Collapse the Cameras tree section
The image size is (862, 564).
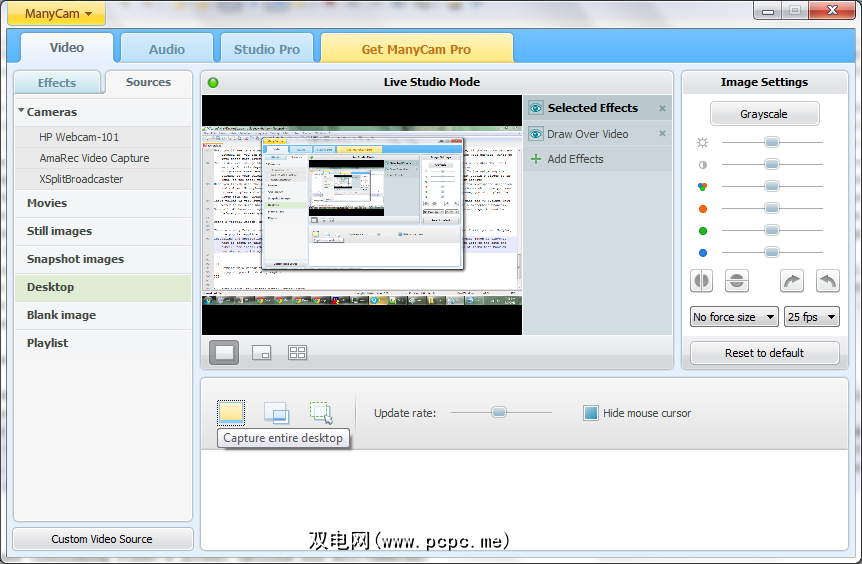pyautogui.click(x=21, y=111)
